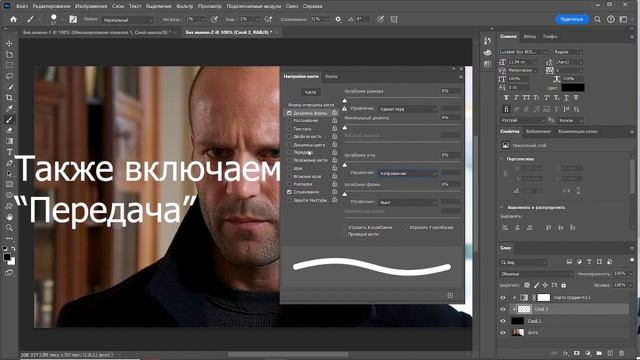Select the Gradient tool
Image resolution: width=640 pixels, height=360 pixels.
[9, 141]
